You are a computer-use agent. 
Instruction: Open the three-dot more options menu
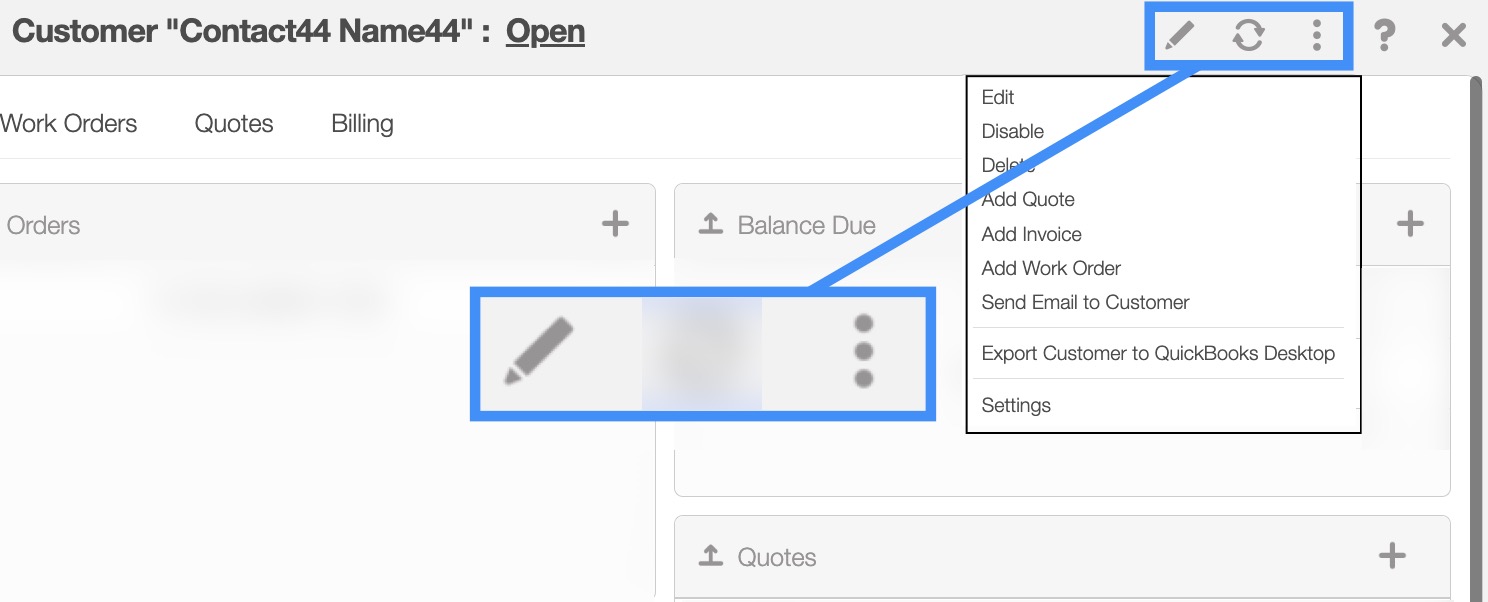(1316, 36)
